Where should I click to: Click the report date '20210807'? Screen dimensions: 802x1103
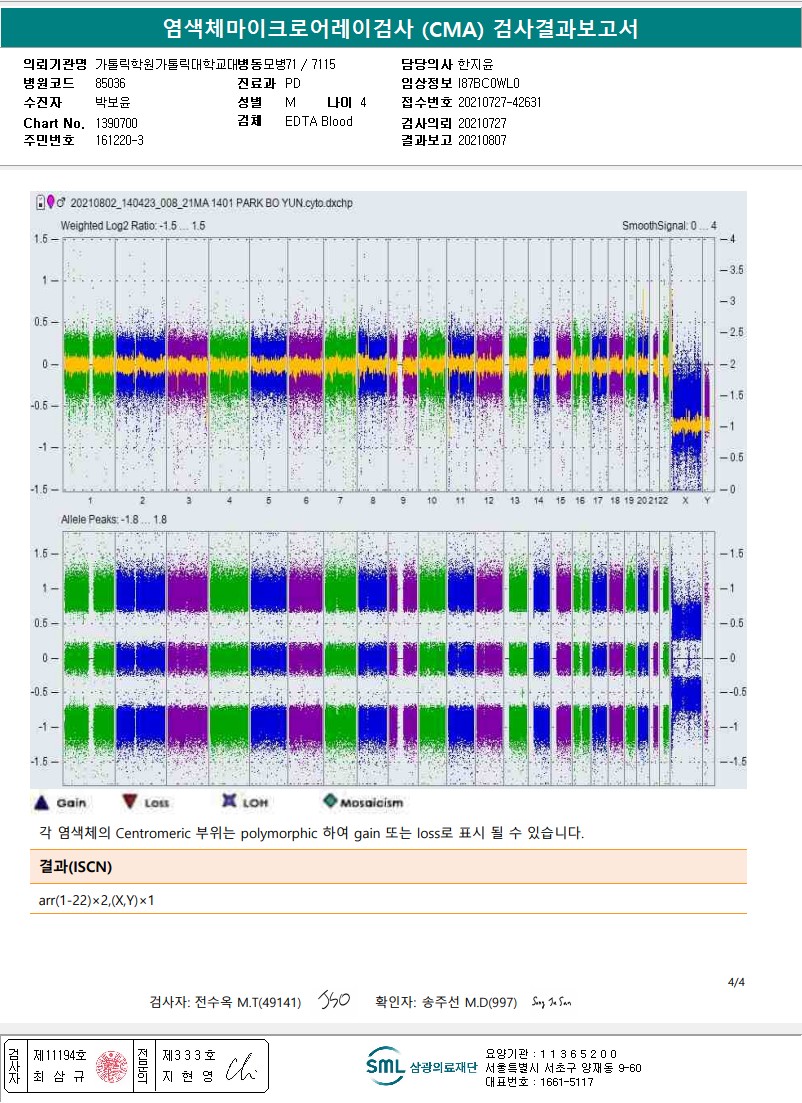click(x=482, y=140)
